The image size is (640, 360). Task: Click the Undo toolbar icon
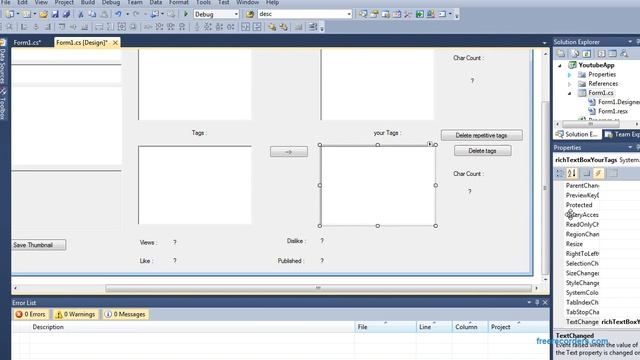[118, 14]
